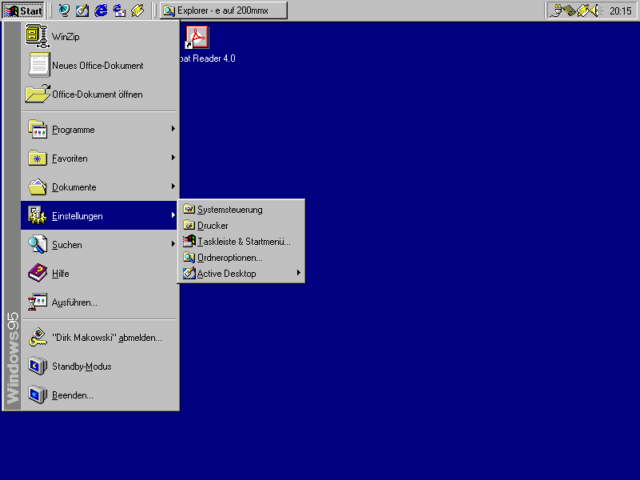
Task: Click the Active Desktop icon
Action: click(189, 273)
